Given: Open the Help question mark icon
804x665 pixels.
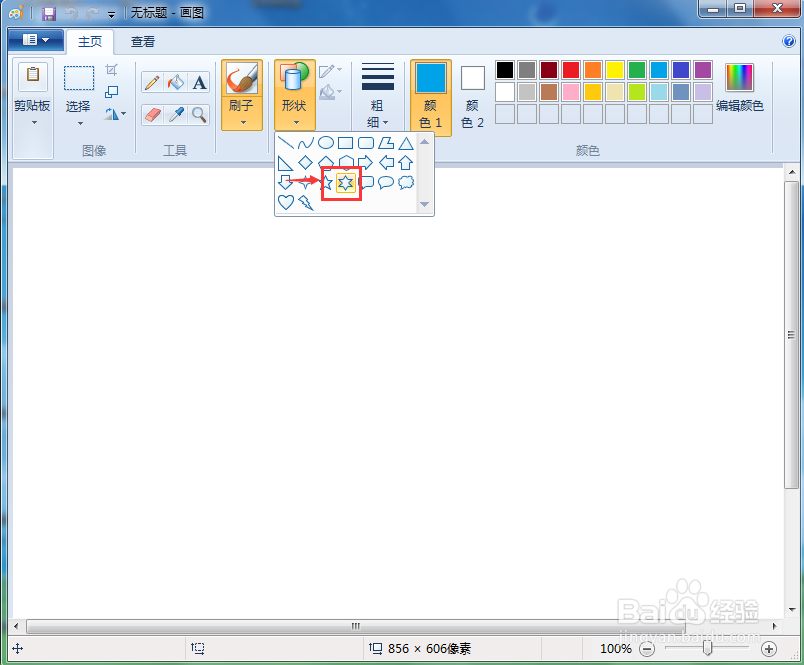Looking at the screenshot, I should click(x=789, y=42).
